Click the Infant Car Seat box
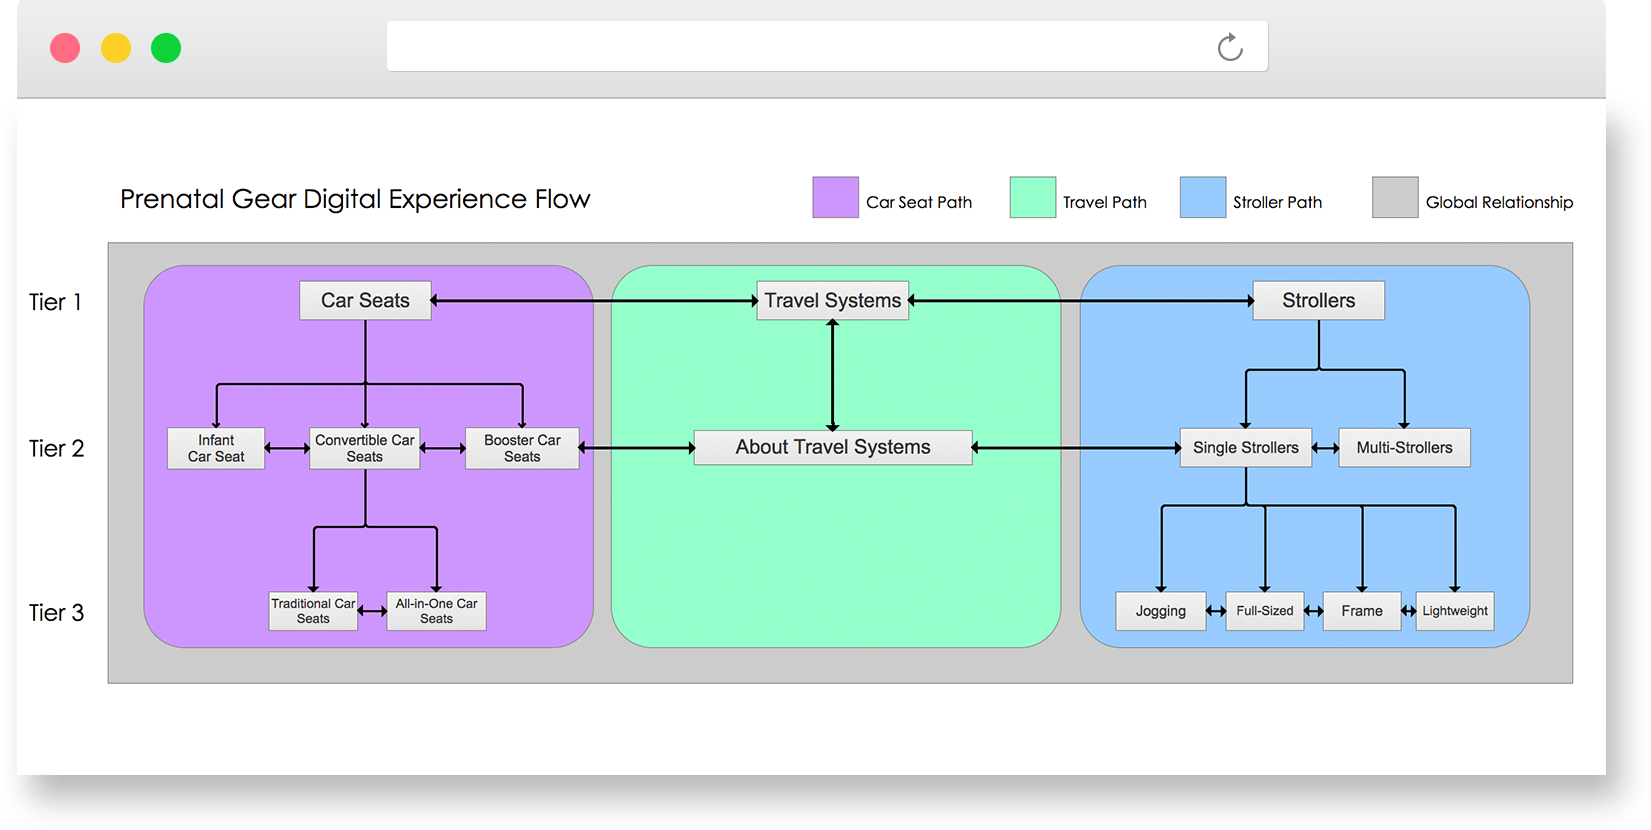This screenshot has width=1651, height=830. pyautogui.click(x=216, y=448)
